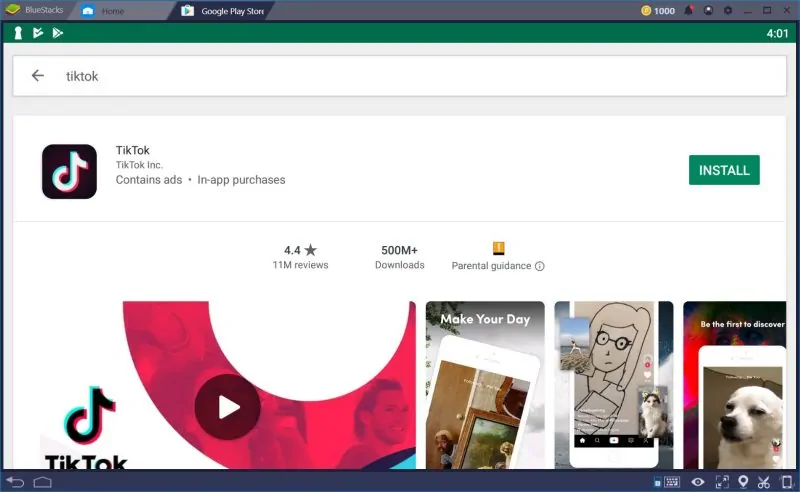Click the In-app purchases label

[241, 180]
